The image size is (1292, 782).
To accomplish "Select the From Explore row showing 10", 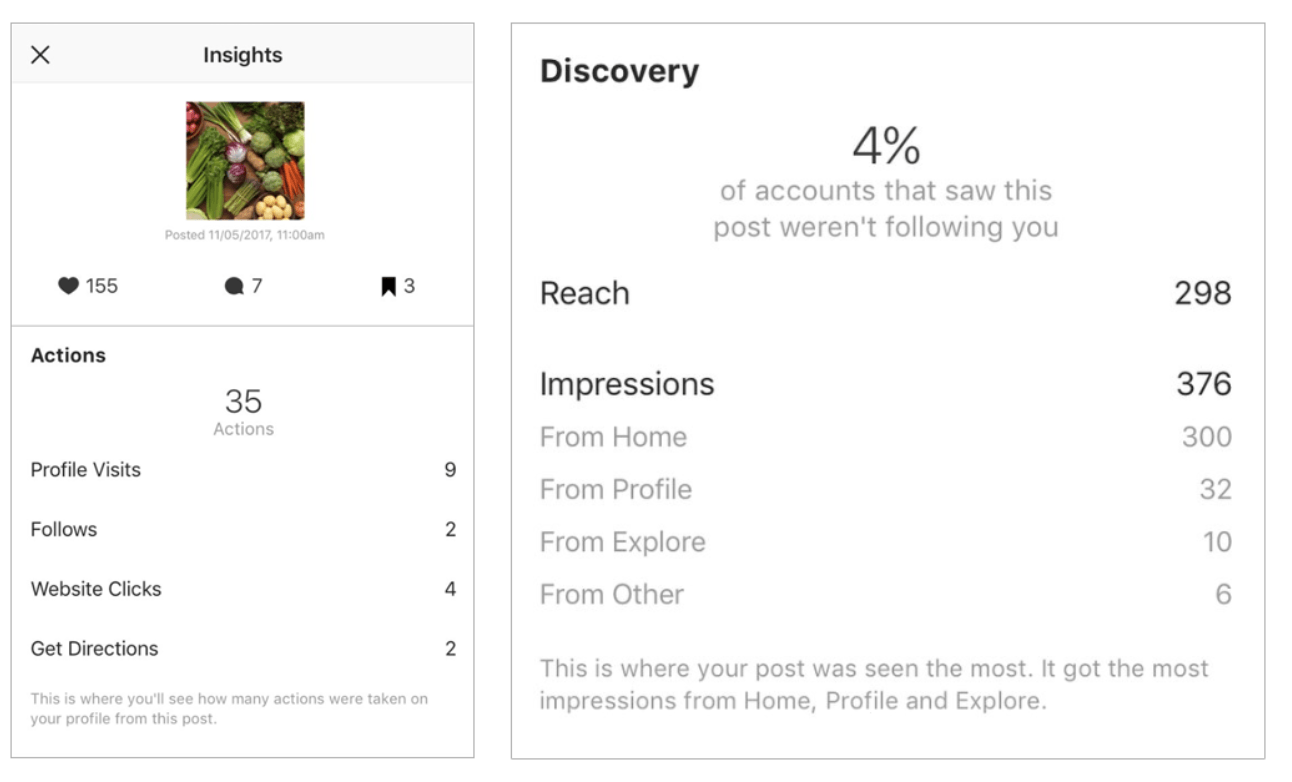I will click(x=622, y=541).
